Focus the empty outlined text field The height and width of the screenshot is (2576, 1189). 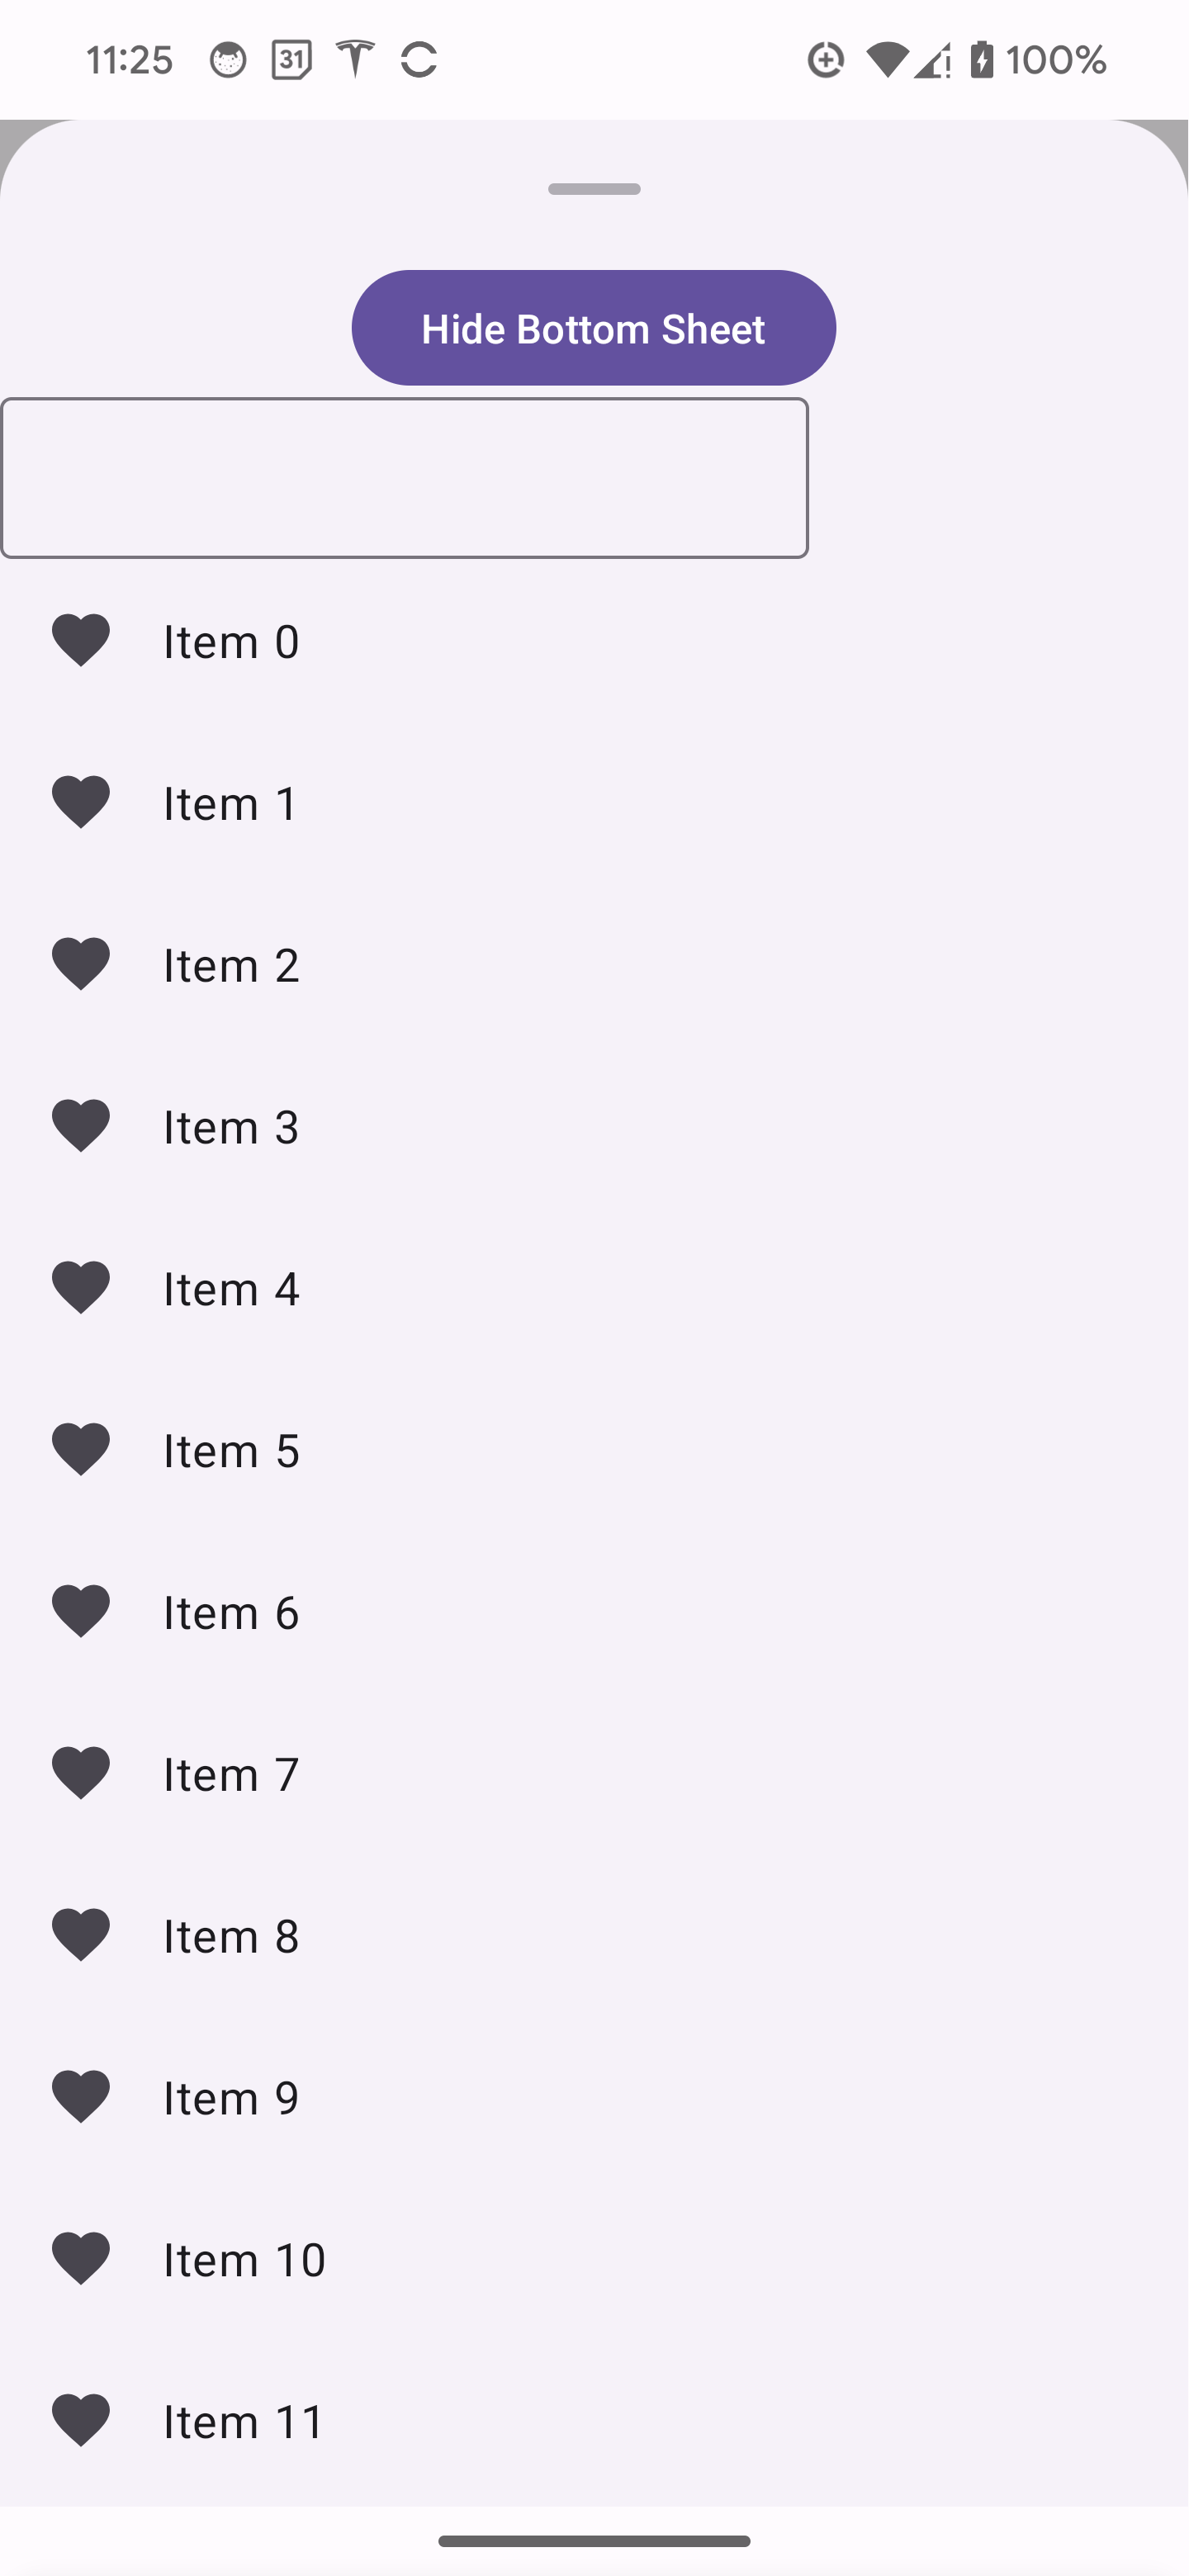pyautogui.click(x=404, y=478)
